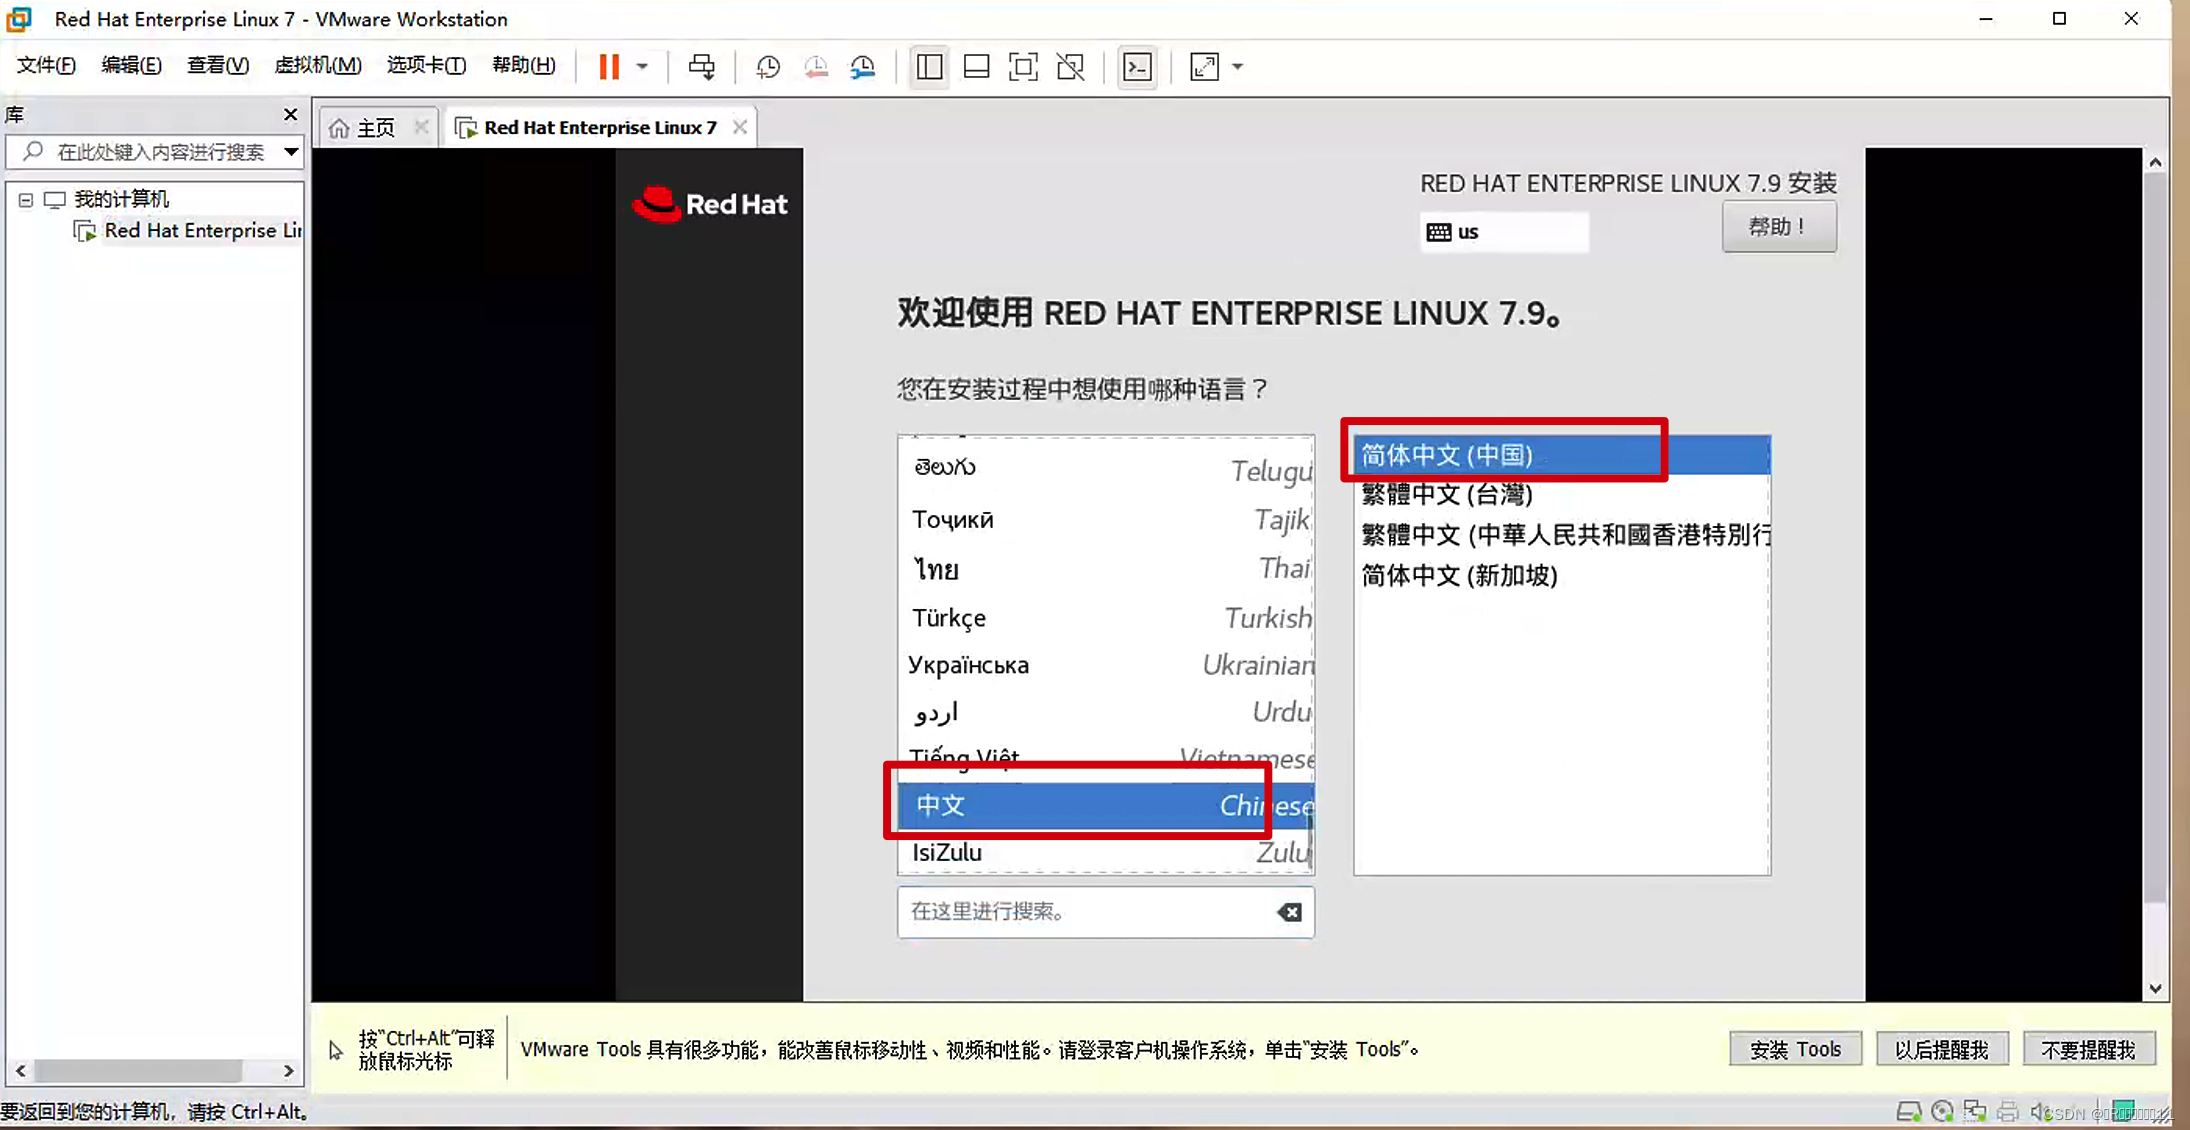Clear the language search field icon
Image resolution: width=2190 pixels, height=1130 pixels.
pos(1289,912)
